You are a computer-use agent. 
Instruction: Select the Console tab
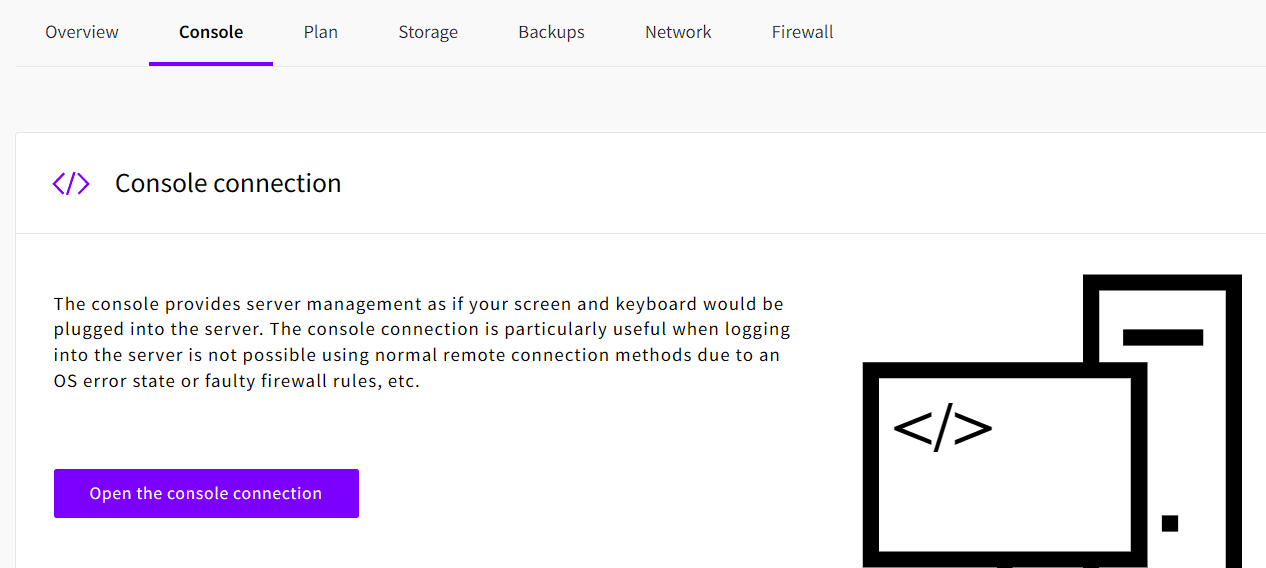coord(211,32)
